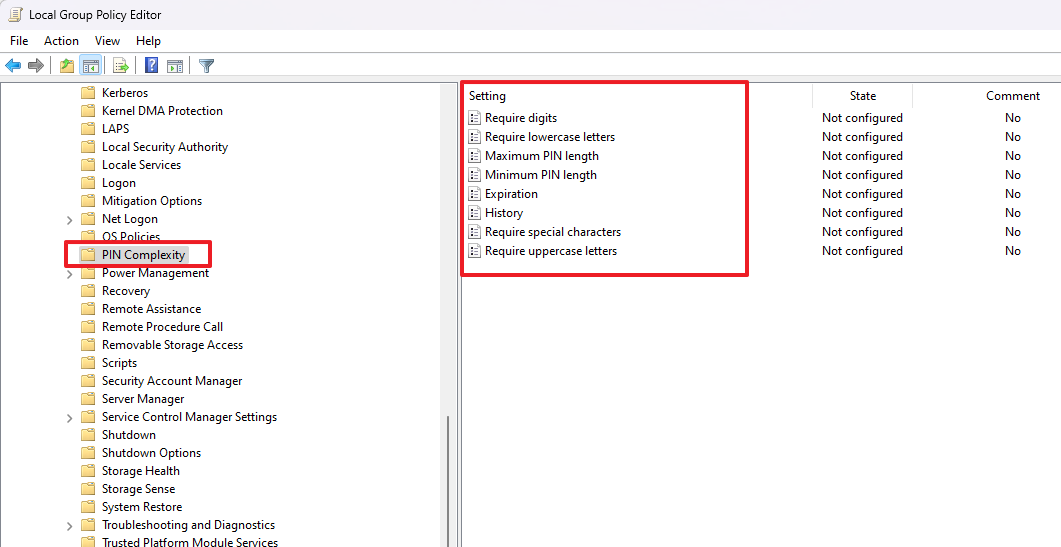Screen dimensions: 1061x547
Task: Select Locale Services tree item
Action: [141, 165]
